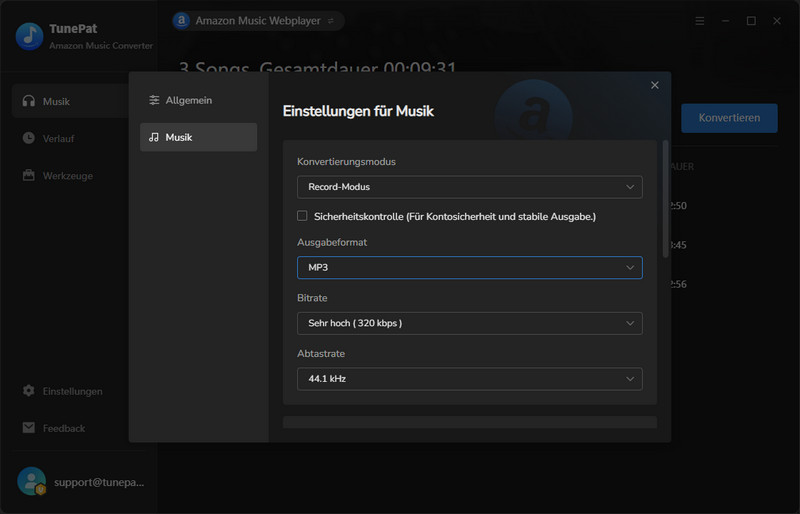800x514 pixels.
Task: Click the settings dialog vertical scrollbar
Action: 665,199
